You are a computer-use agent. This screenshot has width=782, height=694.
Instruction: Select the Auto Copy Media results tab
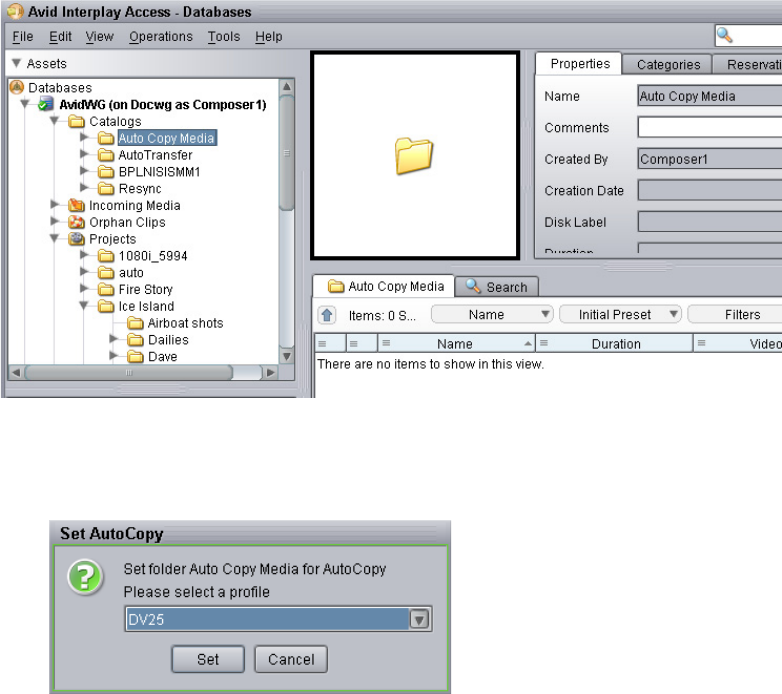[x=384, y=286]
